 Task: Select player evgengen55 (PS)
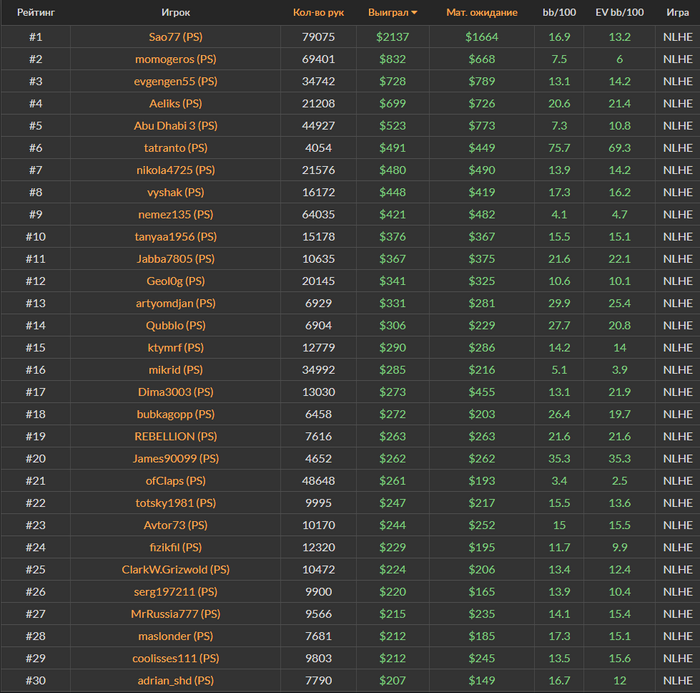[x=176, y=81]
